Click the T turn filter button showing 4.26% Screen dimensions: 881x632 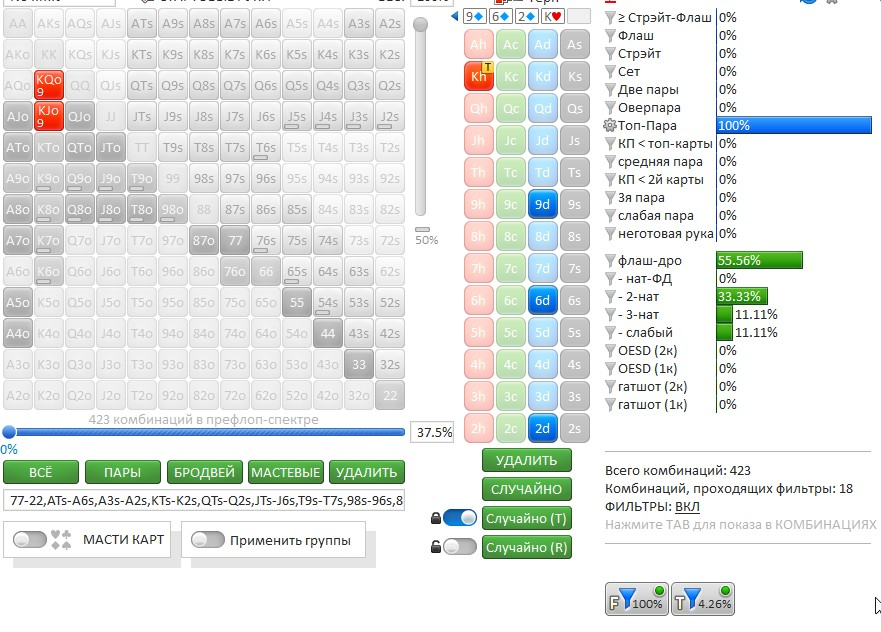tap(703, 599)
